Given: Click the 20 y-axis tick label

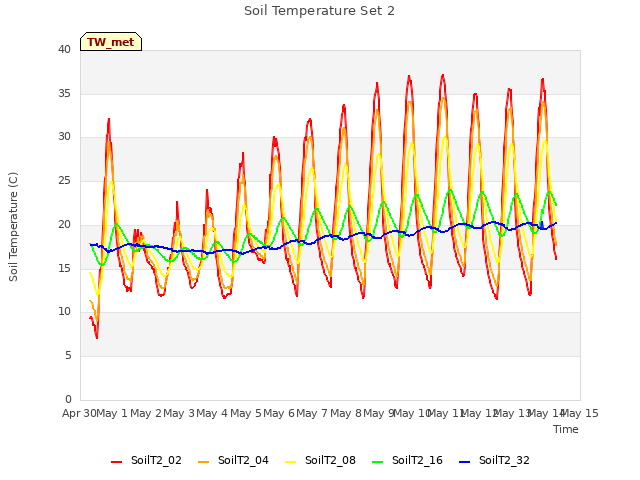Looking at the screenshot, I should tap(64, 224).
